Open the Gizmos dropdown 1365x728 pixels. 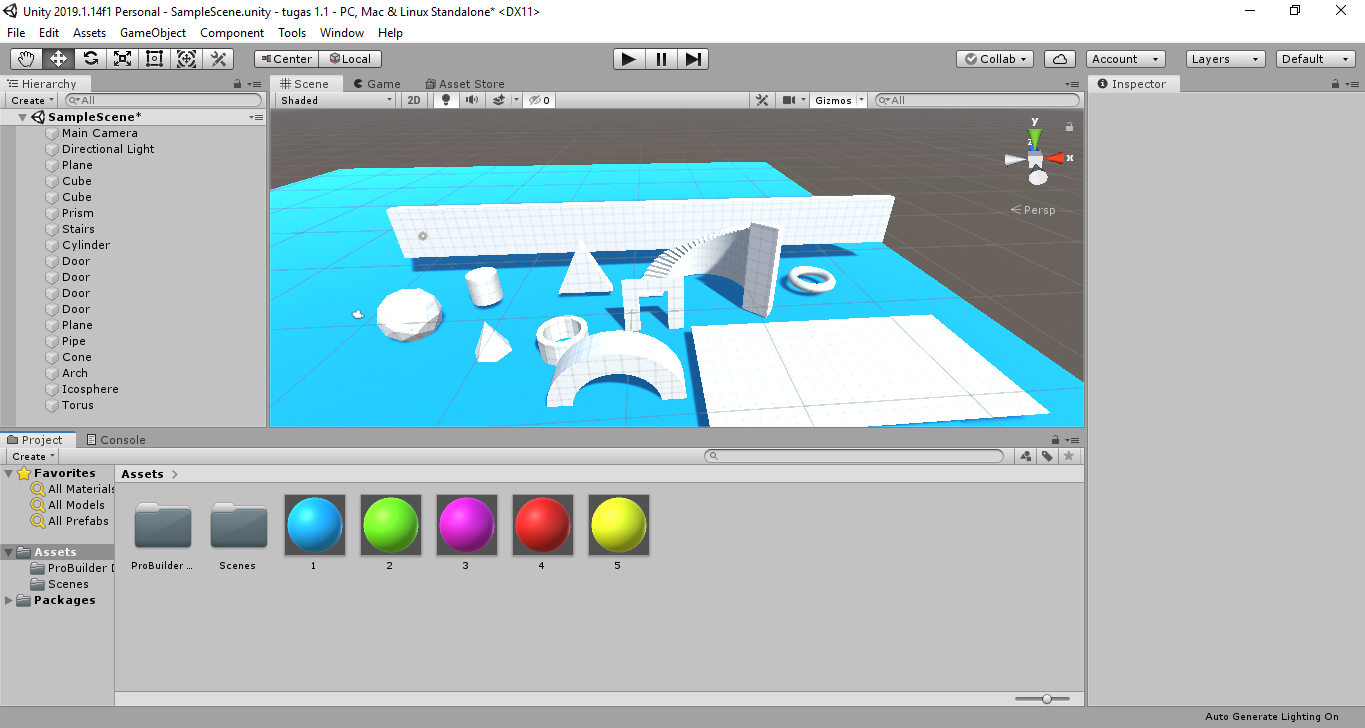coord(832,100)
